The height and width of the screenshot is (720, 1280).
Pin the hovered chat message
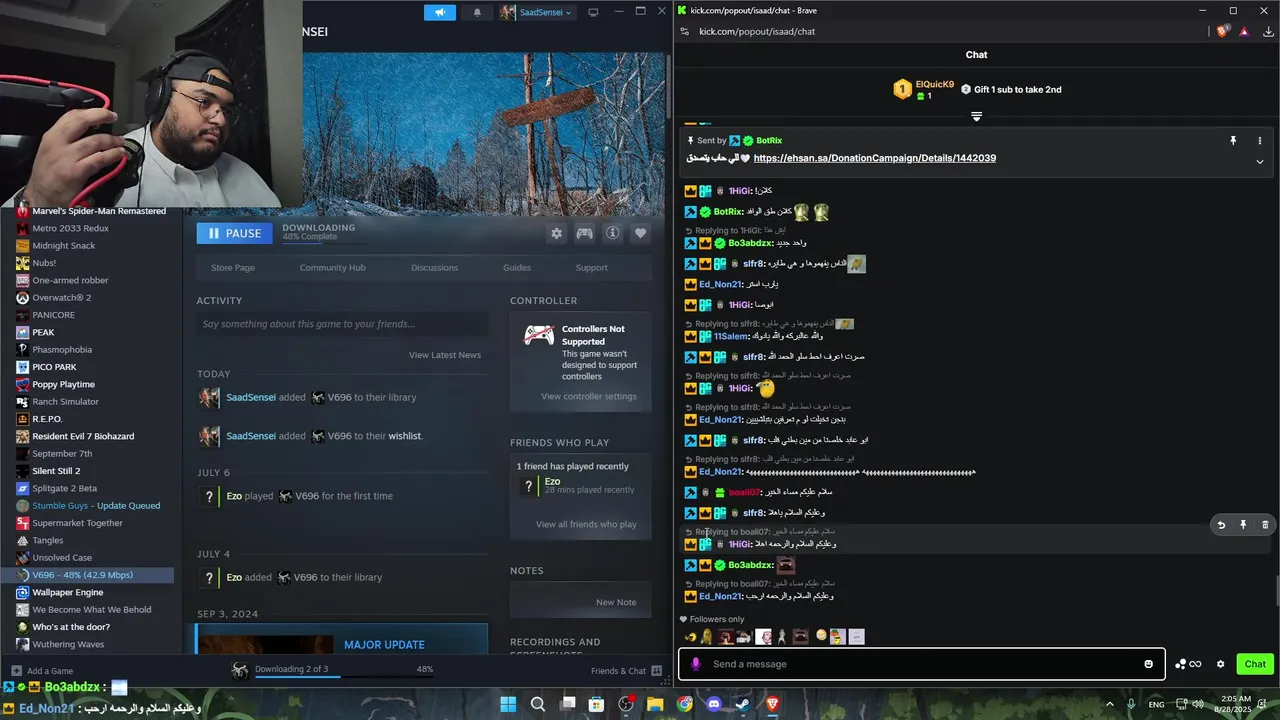(x=1243, y=524)
